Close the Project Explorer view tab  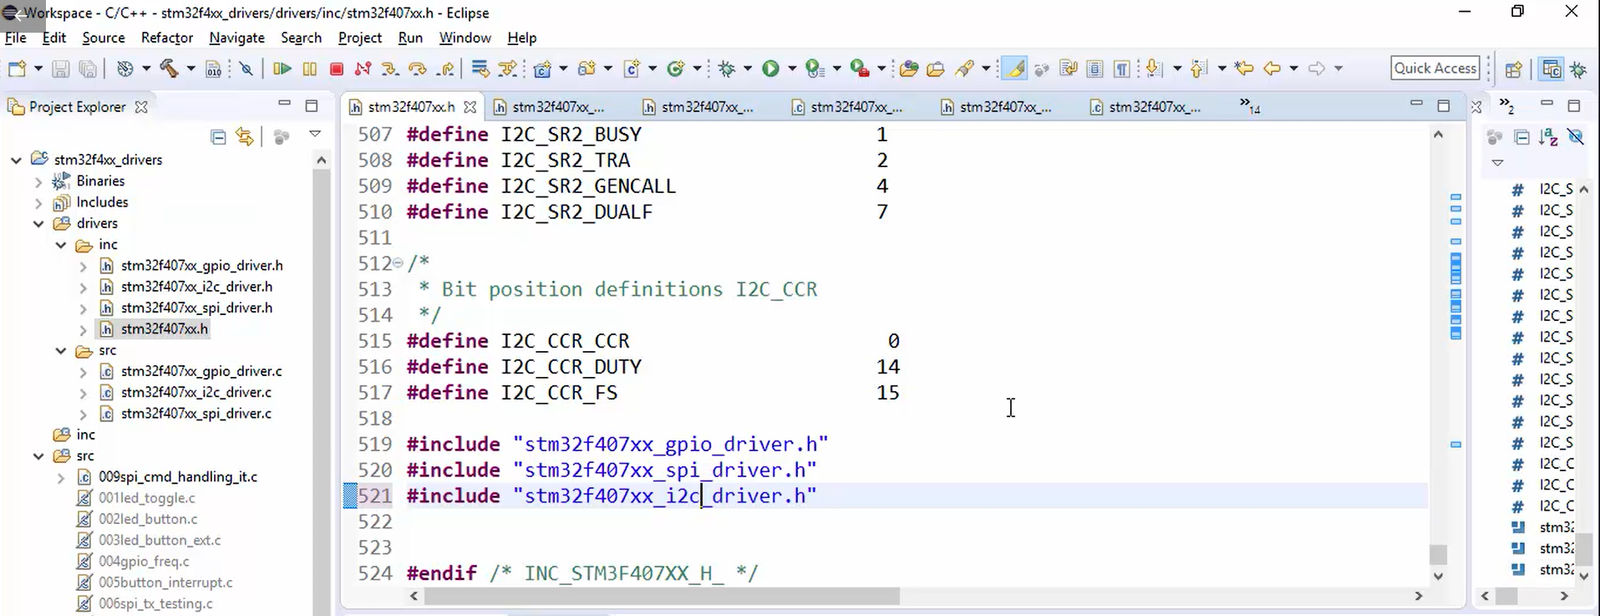[x=141, y=107]
